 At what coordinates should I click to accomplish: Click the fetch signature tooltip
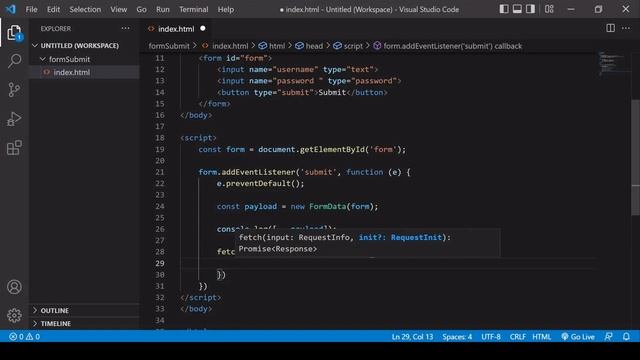coord(367,243)
